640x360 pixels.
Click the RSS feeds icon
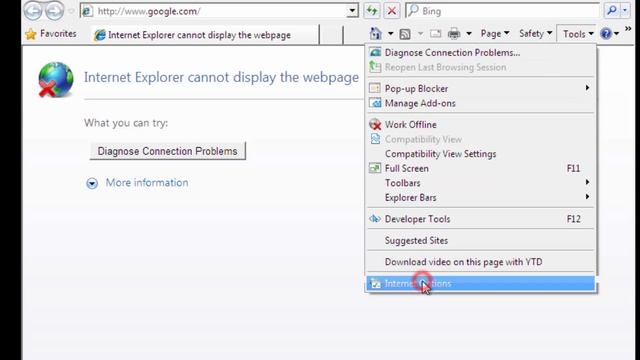click(x=405, y=34)
